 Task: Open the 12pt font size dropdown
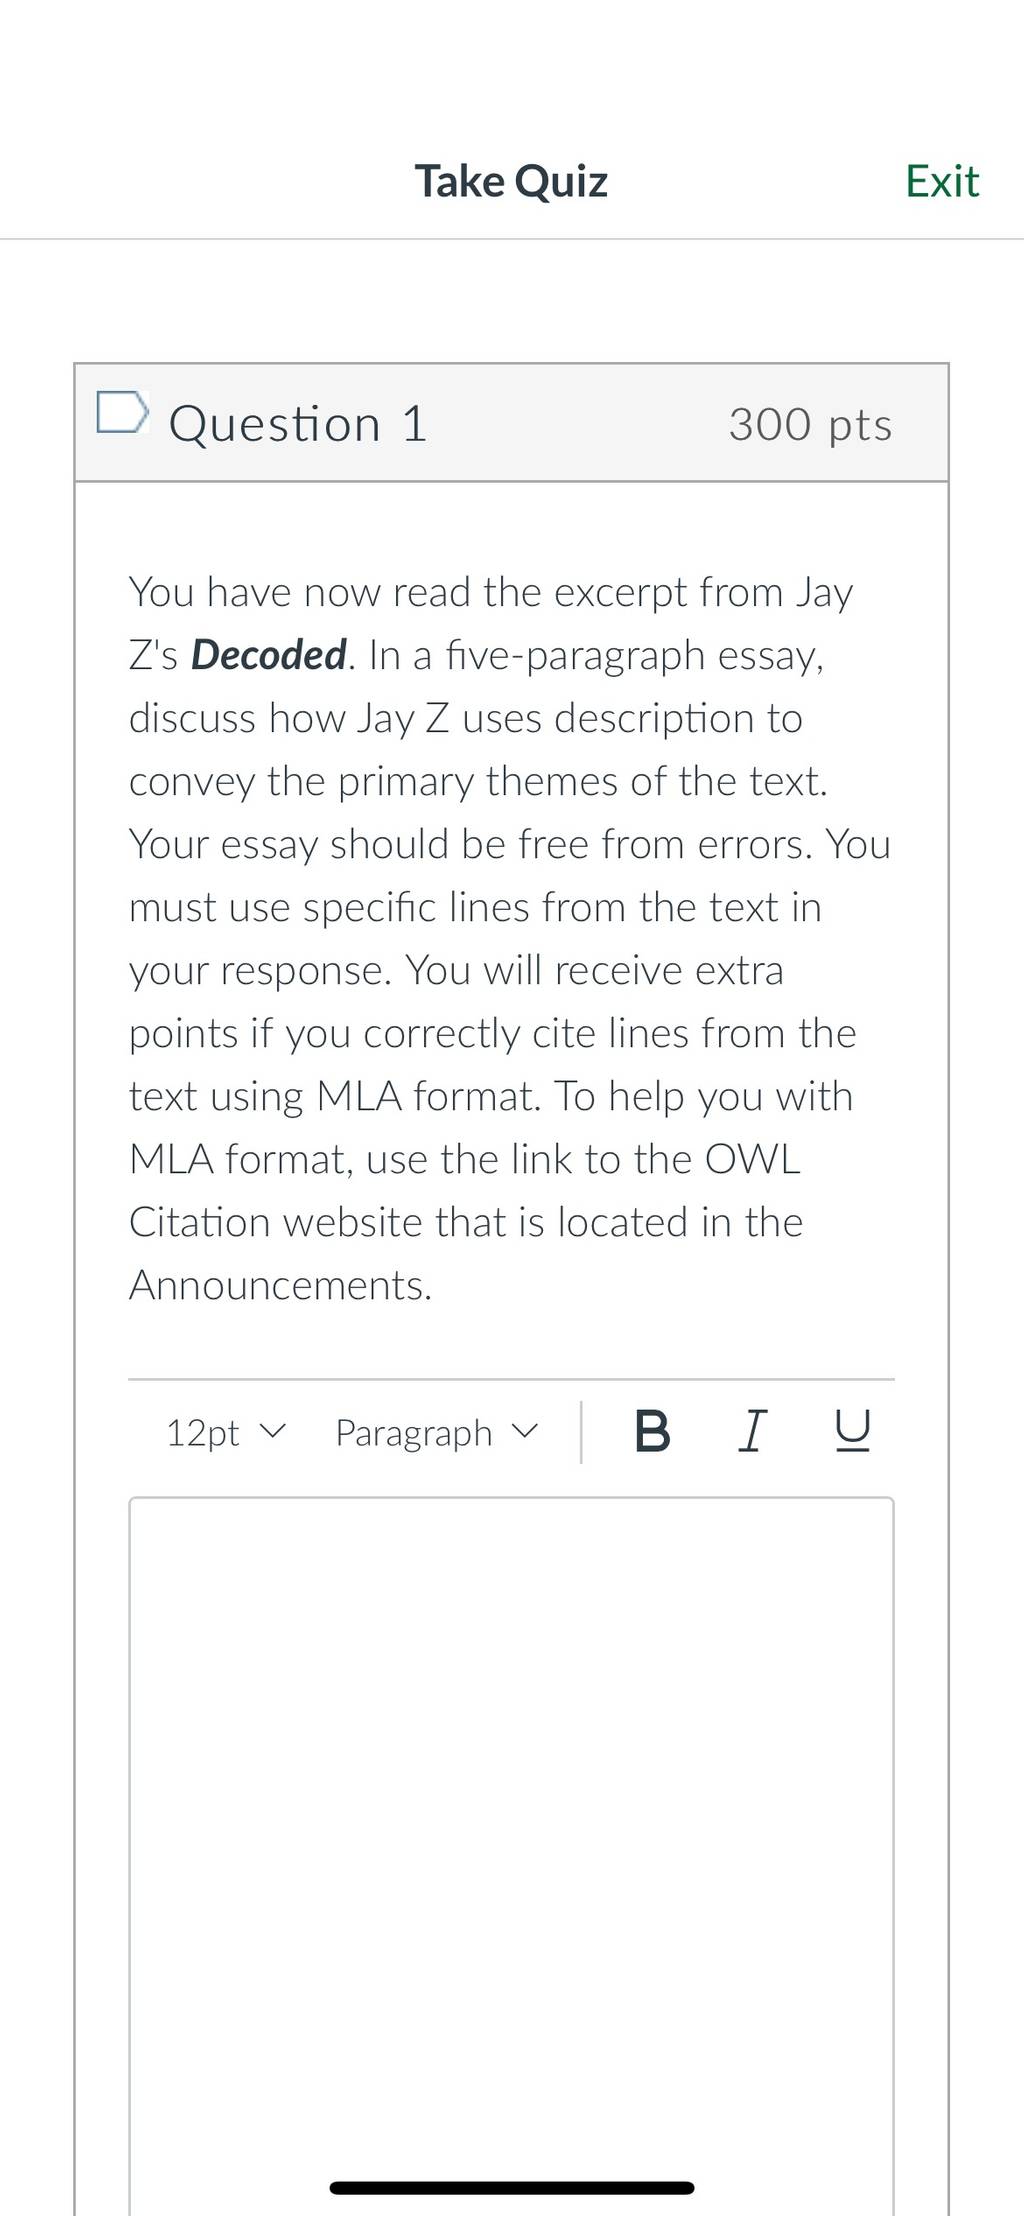226,1432
